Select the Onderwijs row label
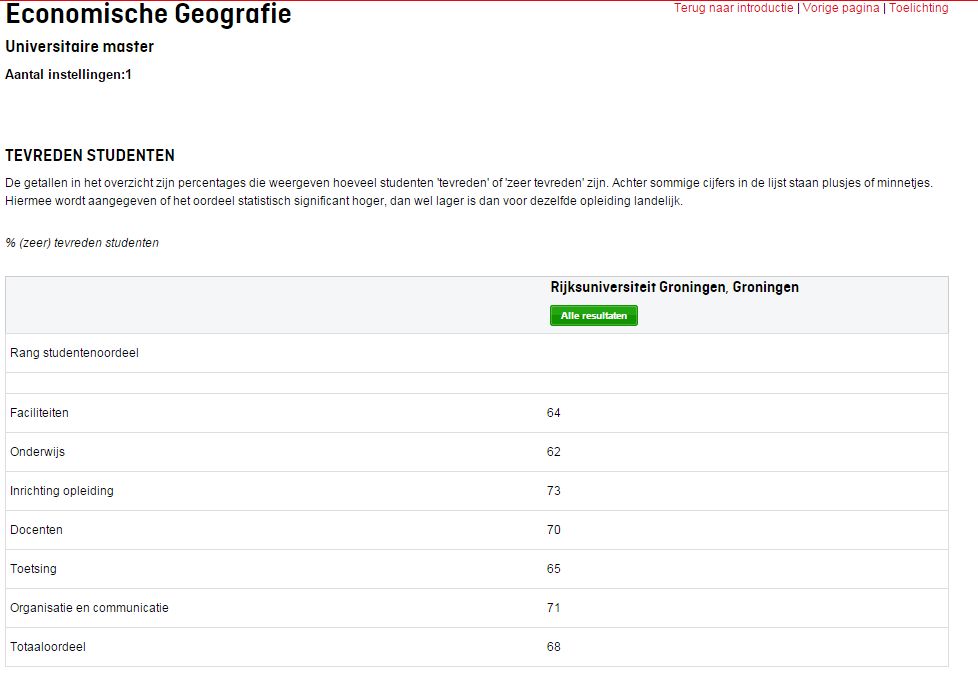This screenshot has width=978, height=697. (x=37, y=452)
